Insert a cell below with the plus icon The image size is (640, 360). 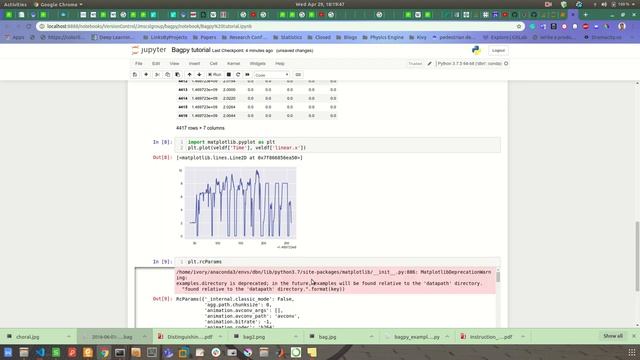click(x=146, y=75)
